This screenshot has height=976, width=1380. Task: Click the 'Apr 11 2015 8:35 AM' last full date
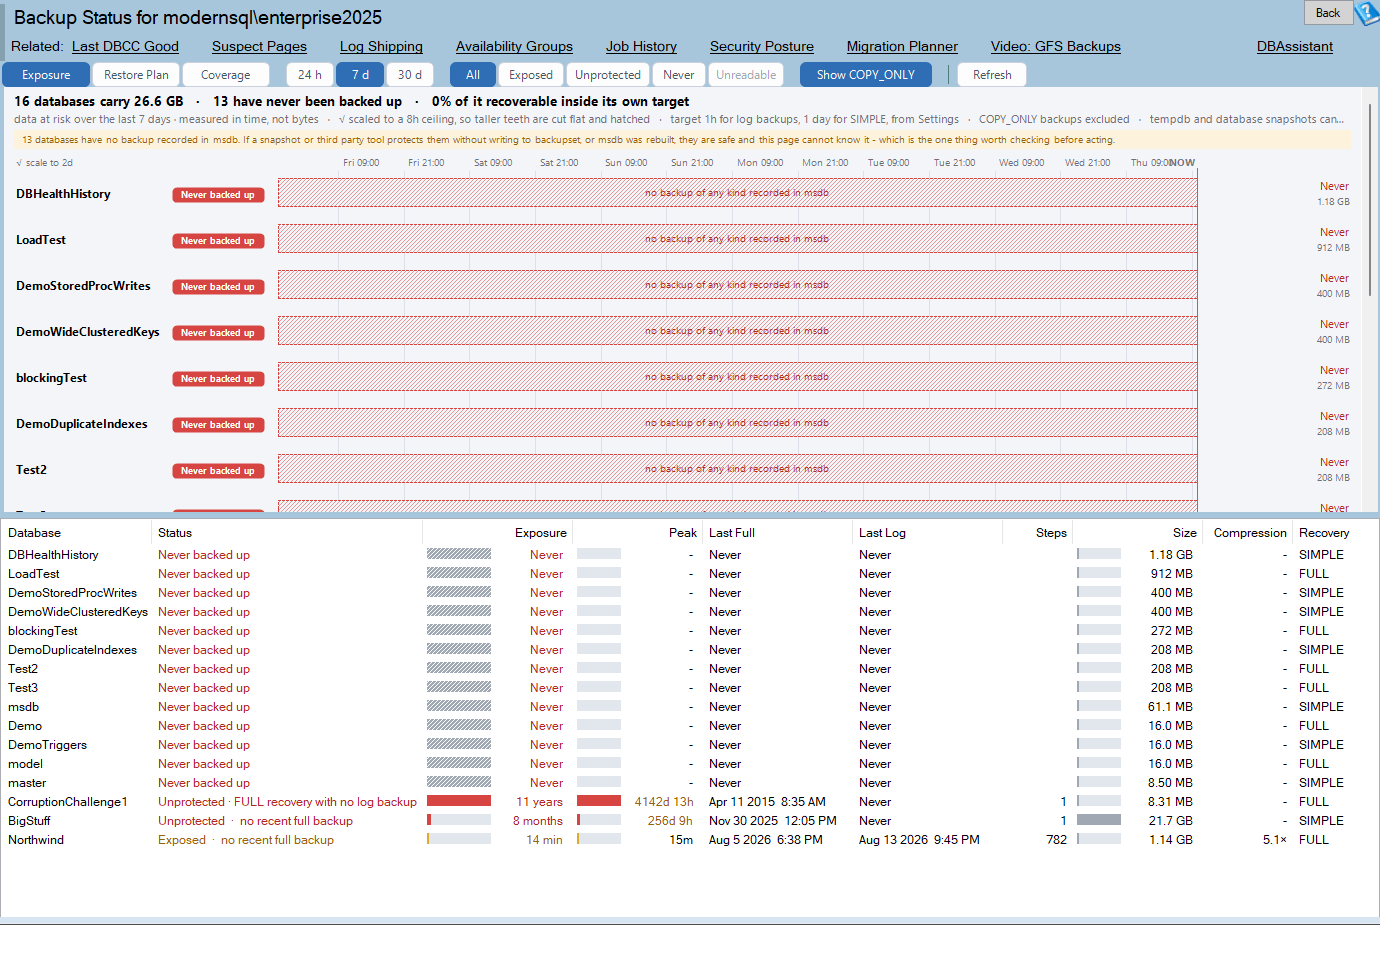(767, 802)
